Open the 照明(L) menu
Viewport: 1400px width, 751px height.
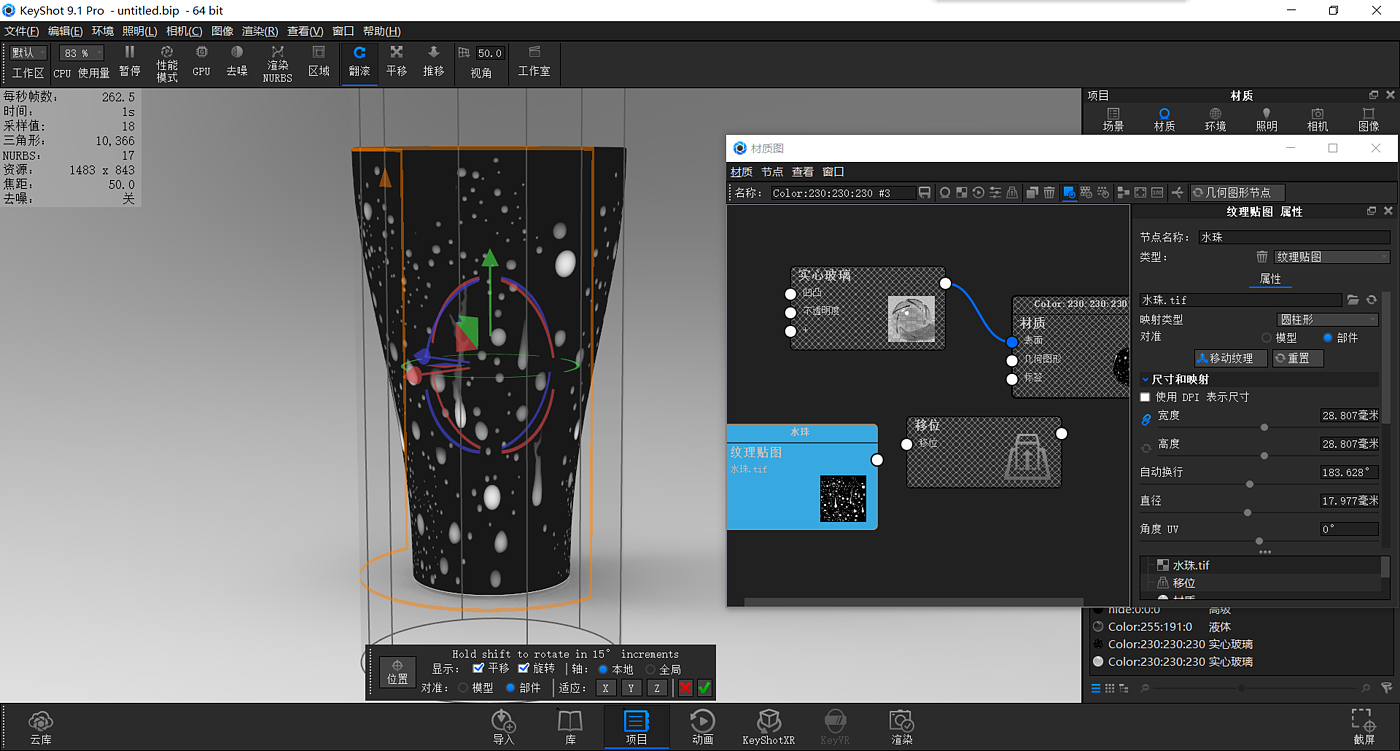point(139,31)
